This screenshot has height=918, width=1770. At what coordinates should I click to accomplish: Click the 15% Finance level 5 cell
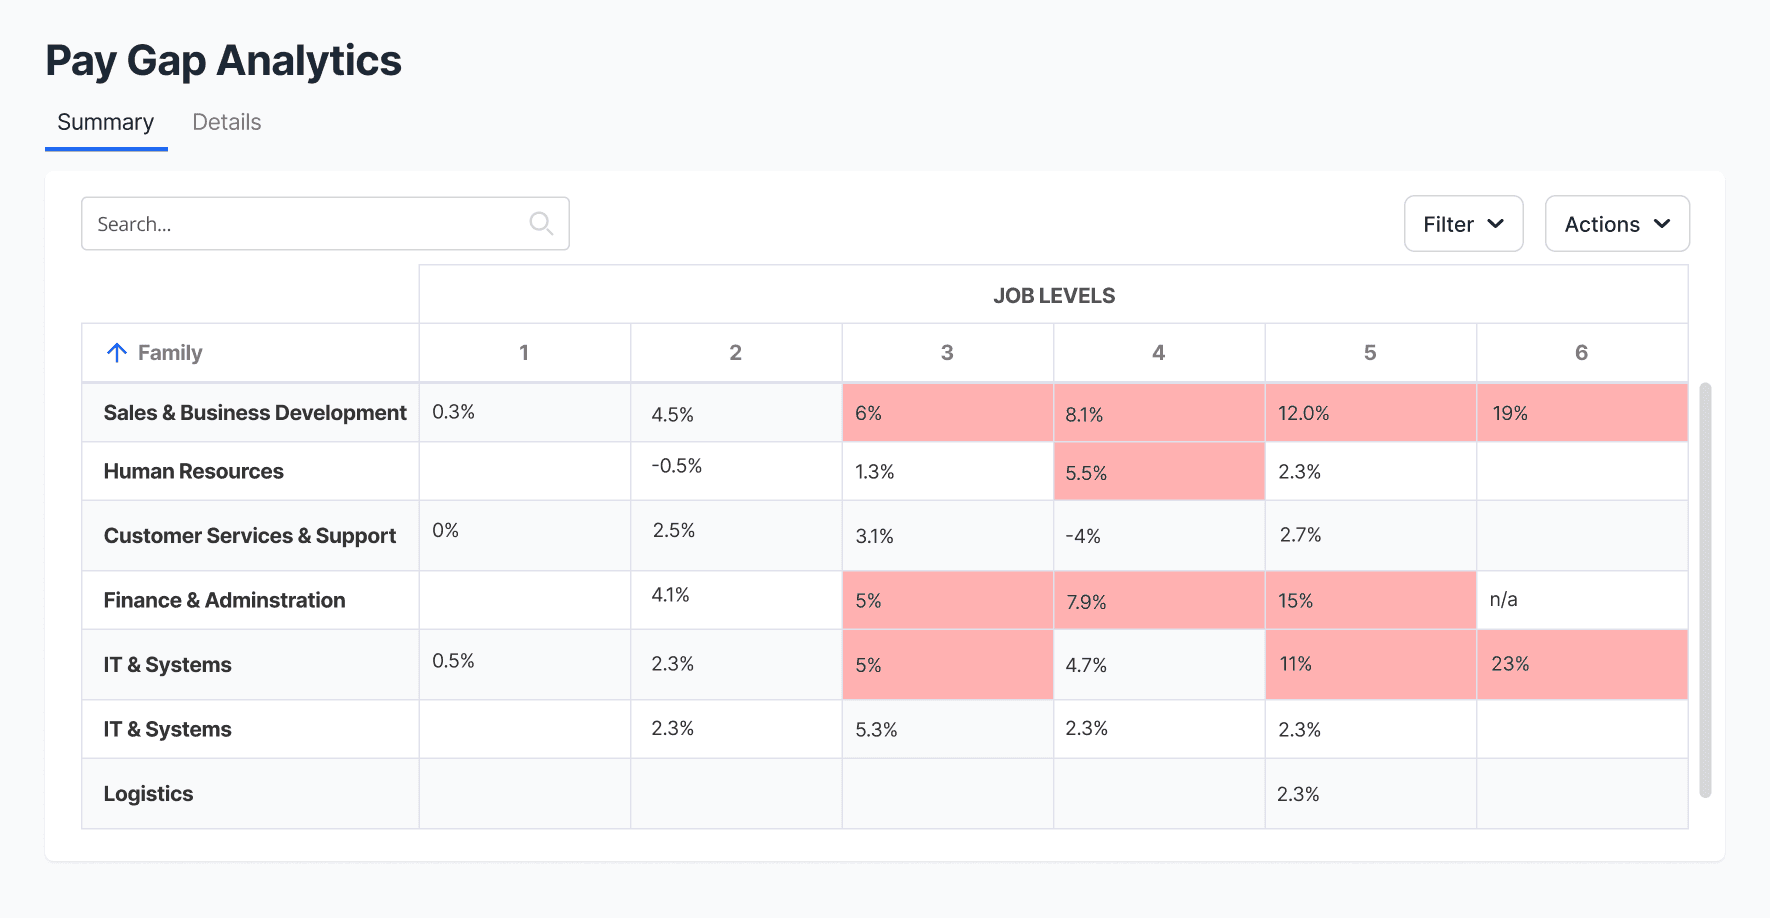point(1371,600)
